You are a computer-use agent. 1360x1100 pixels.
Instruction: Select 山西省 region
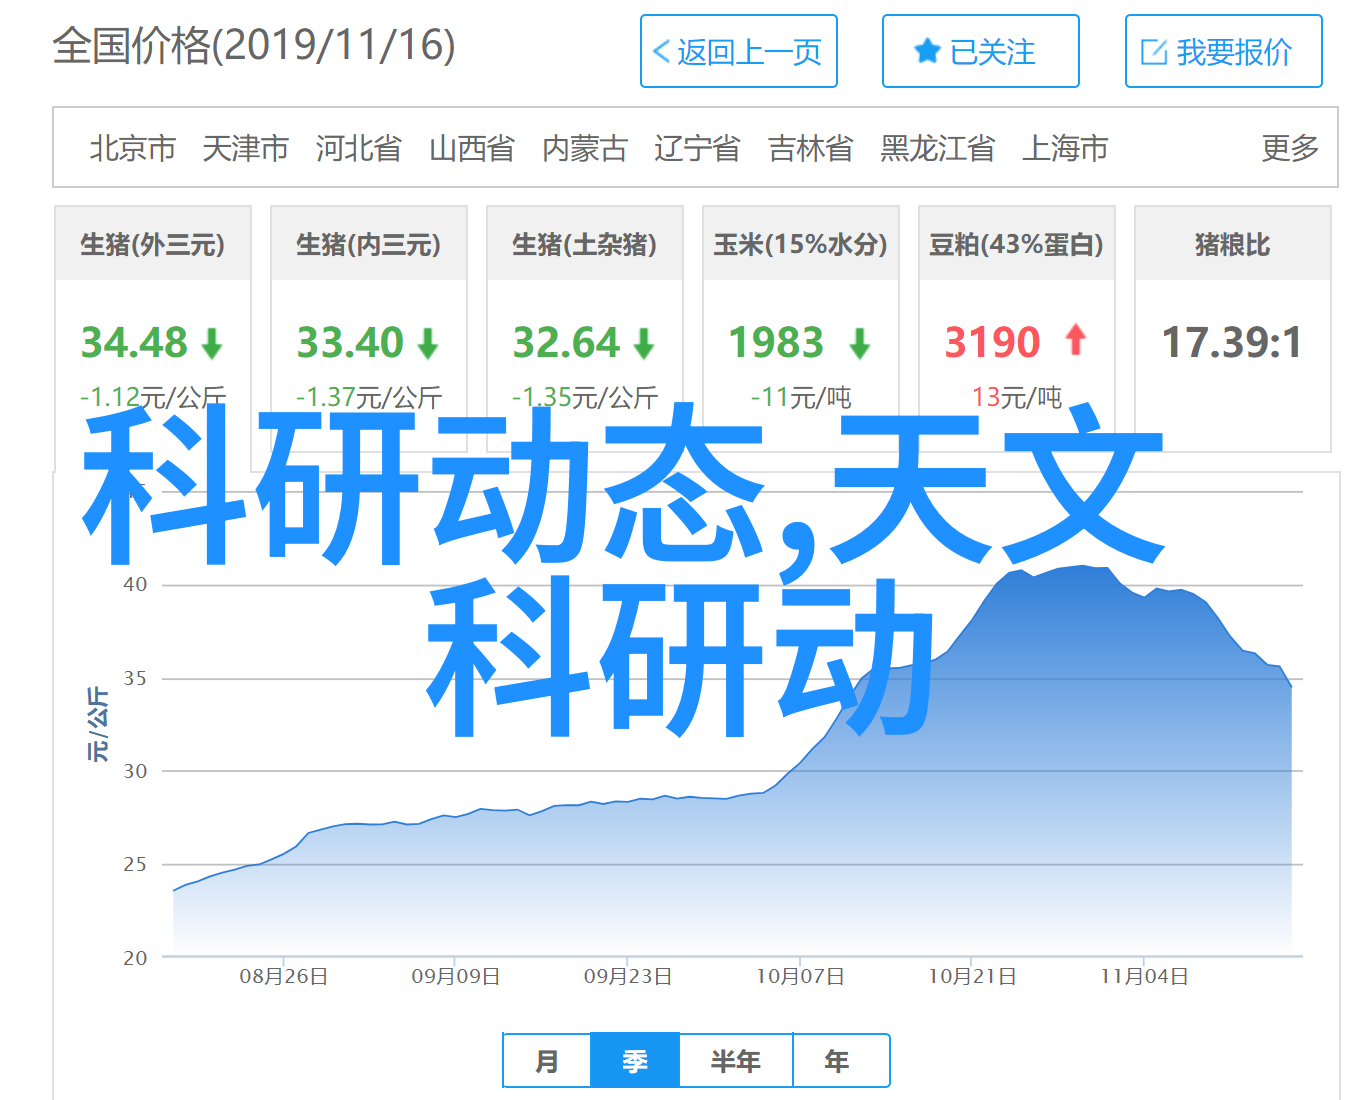472,148
